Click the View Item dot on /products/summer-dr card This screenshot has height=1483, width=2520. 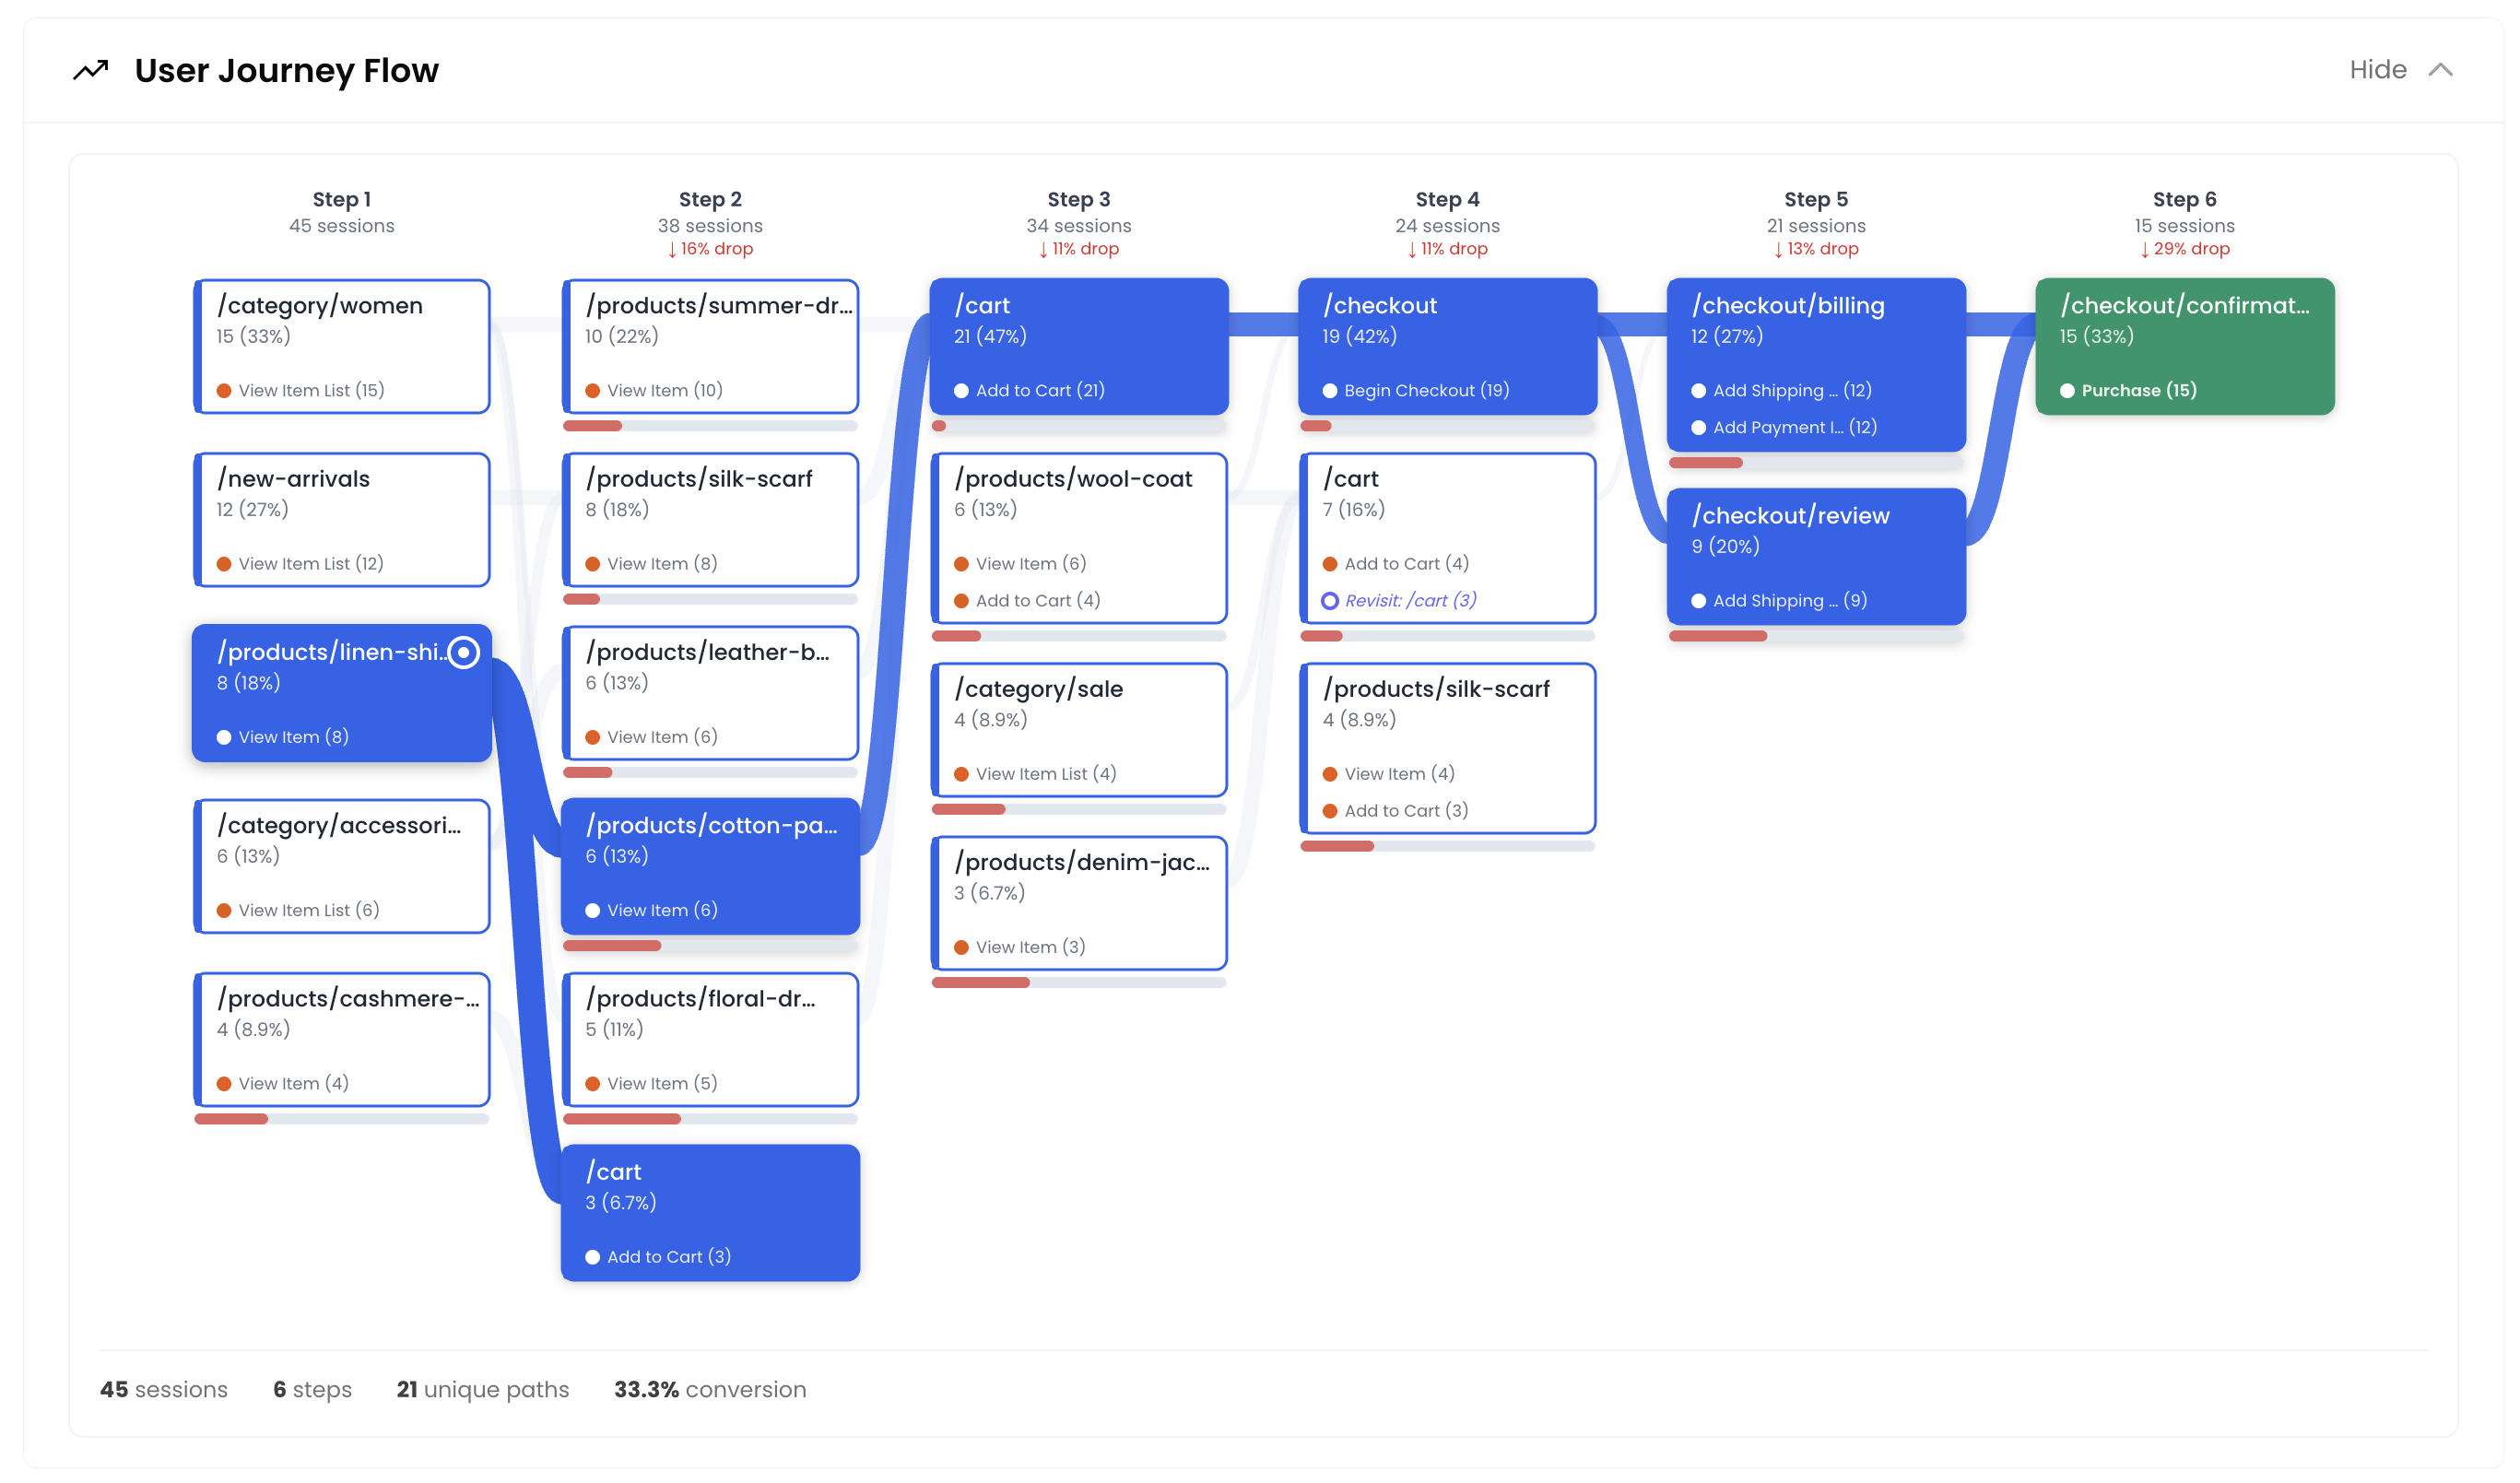pos(594,390)
